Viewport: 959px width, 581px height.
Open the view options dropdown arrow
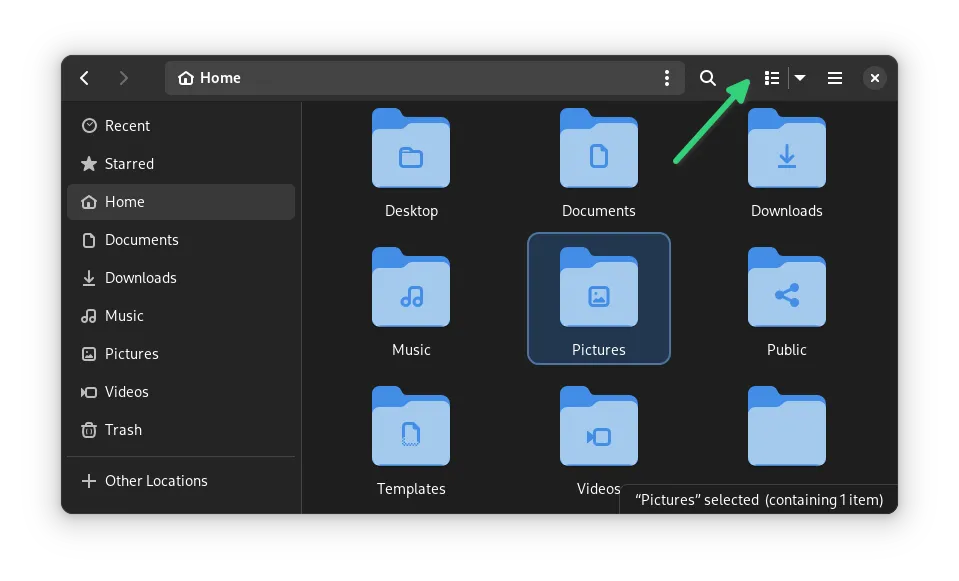800,78
